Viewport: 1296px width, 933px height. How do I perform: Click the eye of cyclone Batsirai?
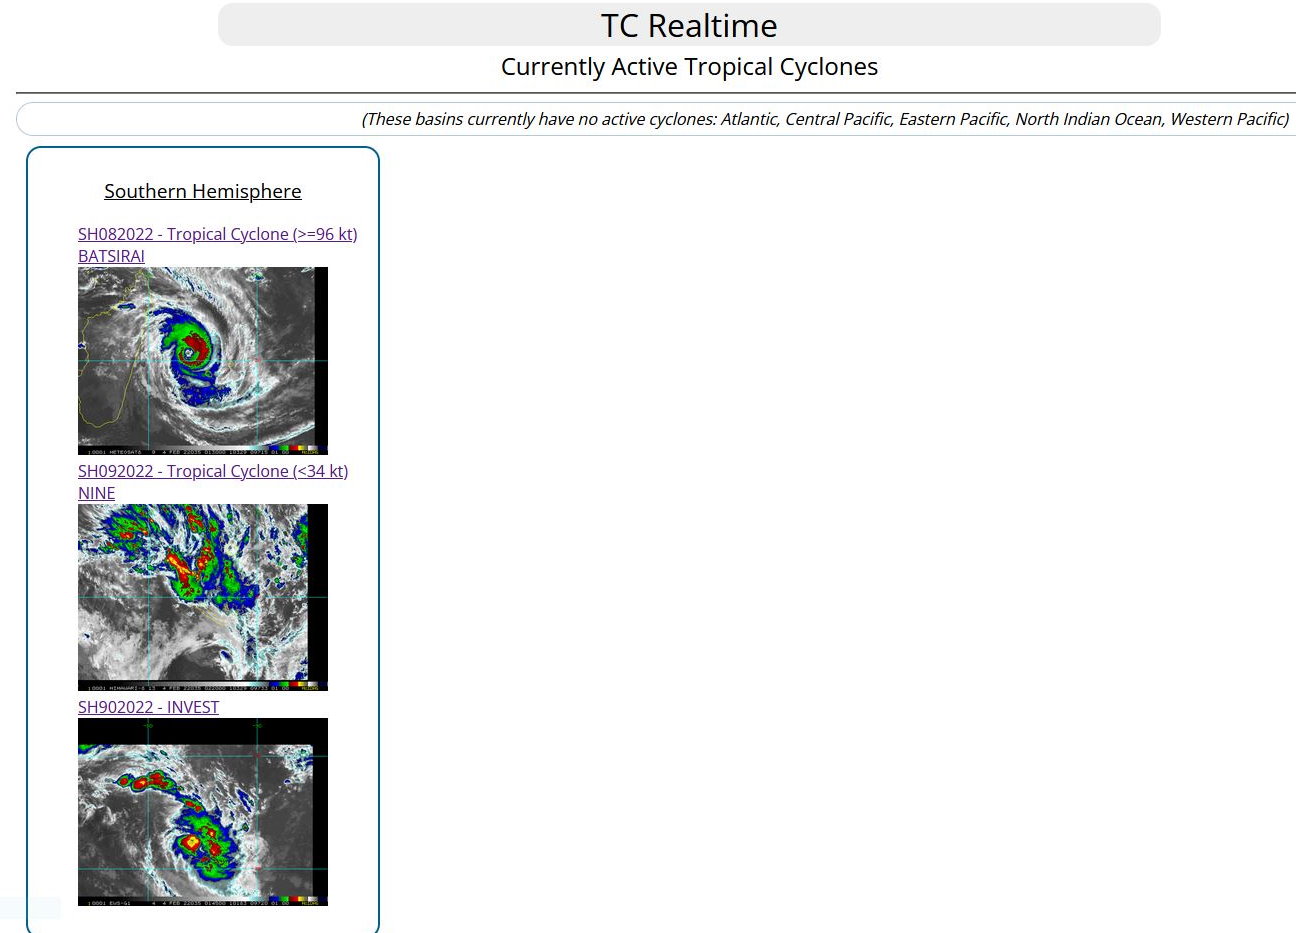pos(188,353)
